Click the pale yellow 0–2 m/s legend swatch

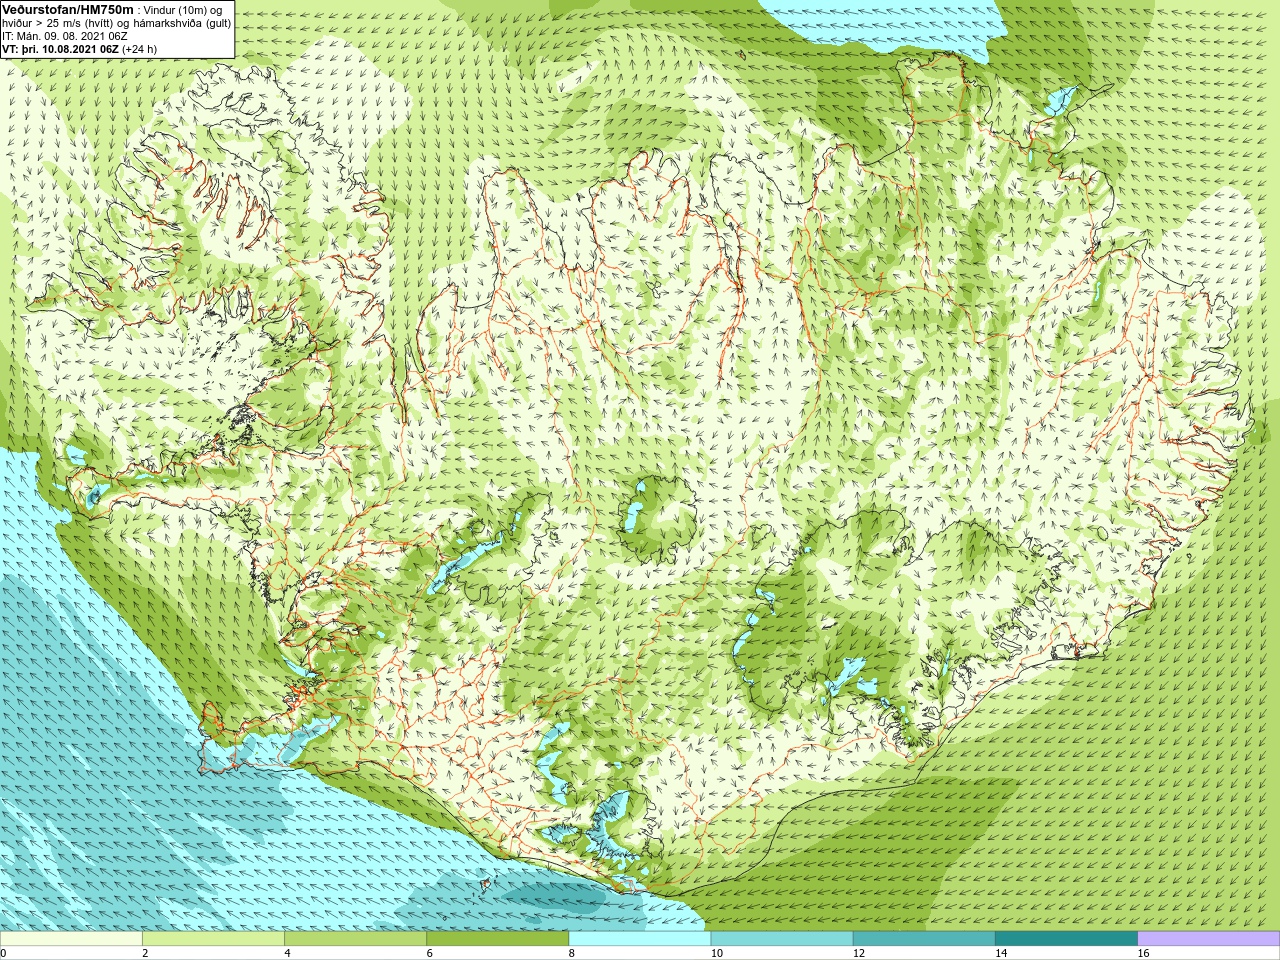[x=71, y=939]
